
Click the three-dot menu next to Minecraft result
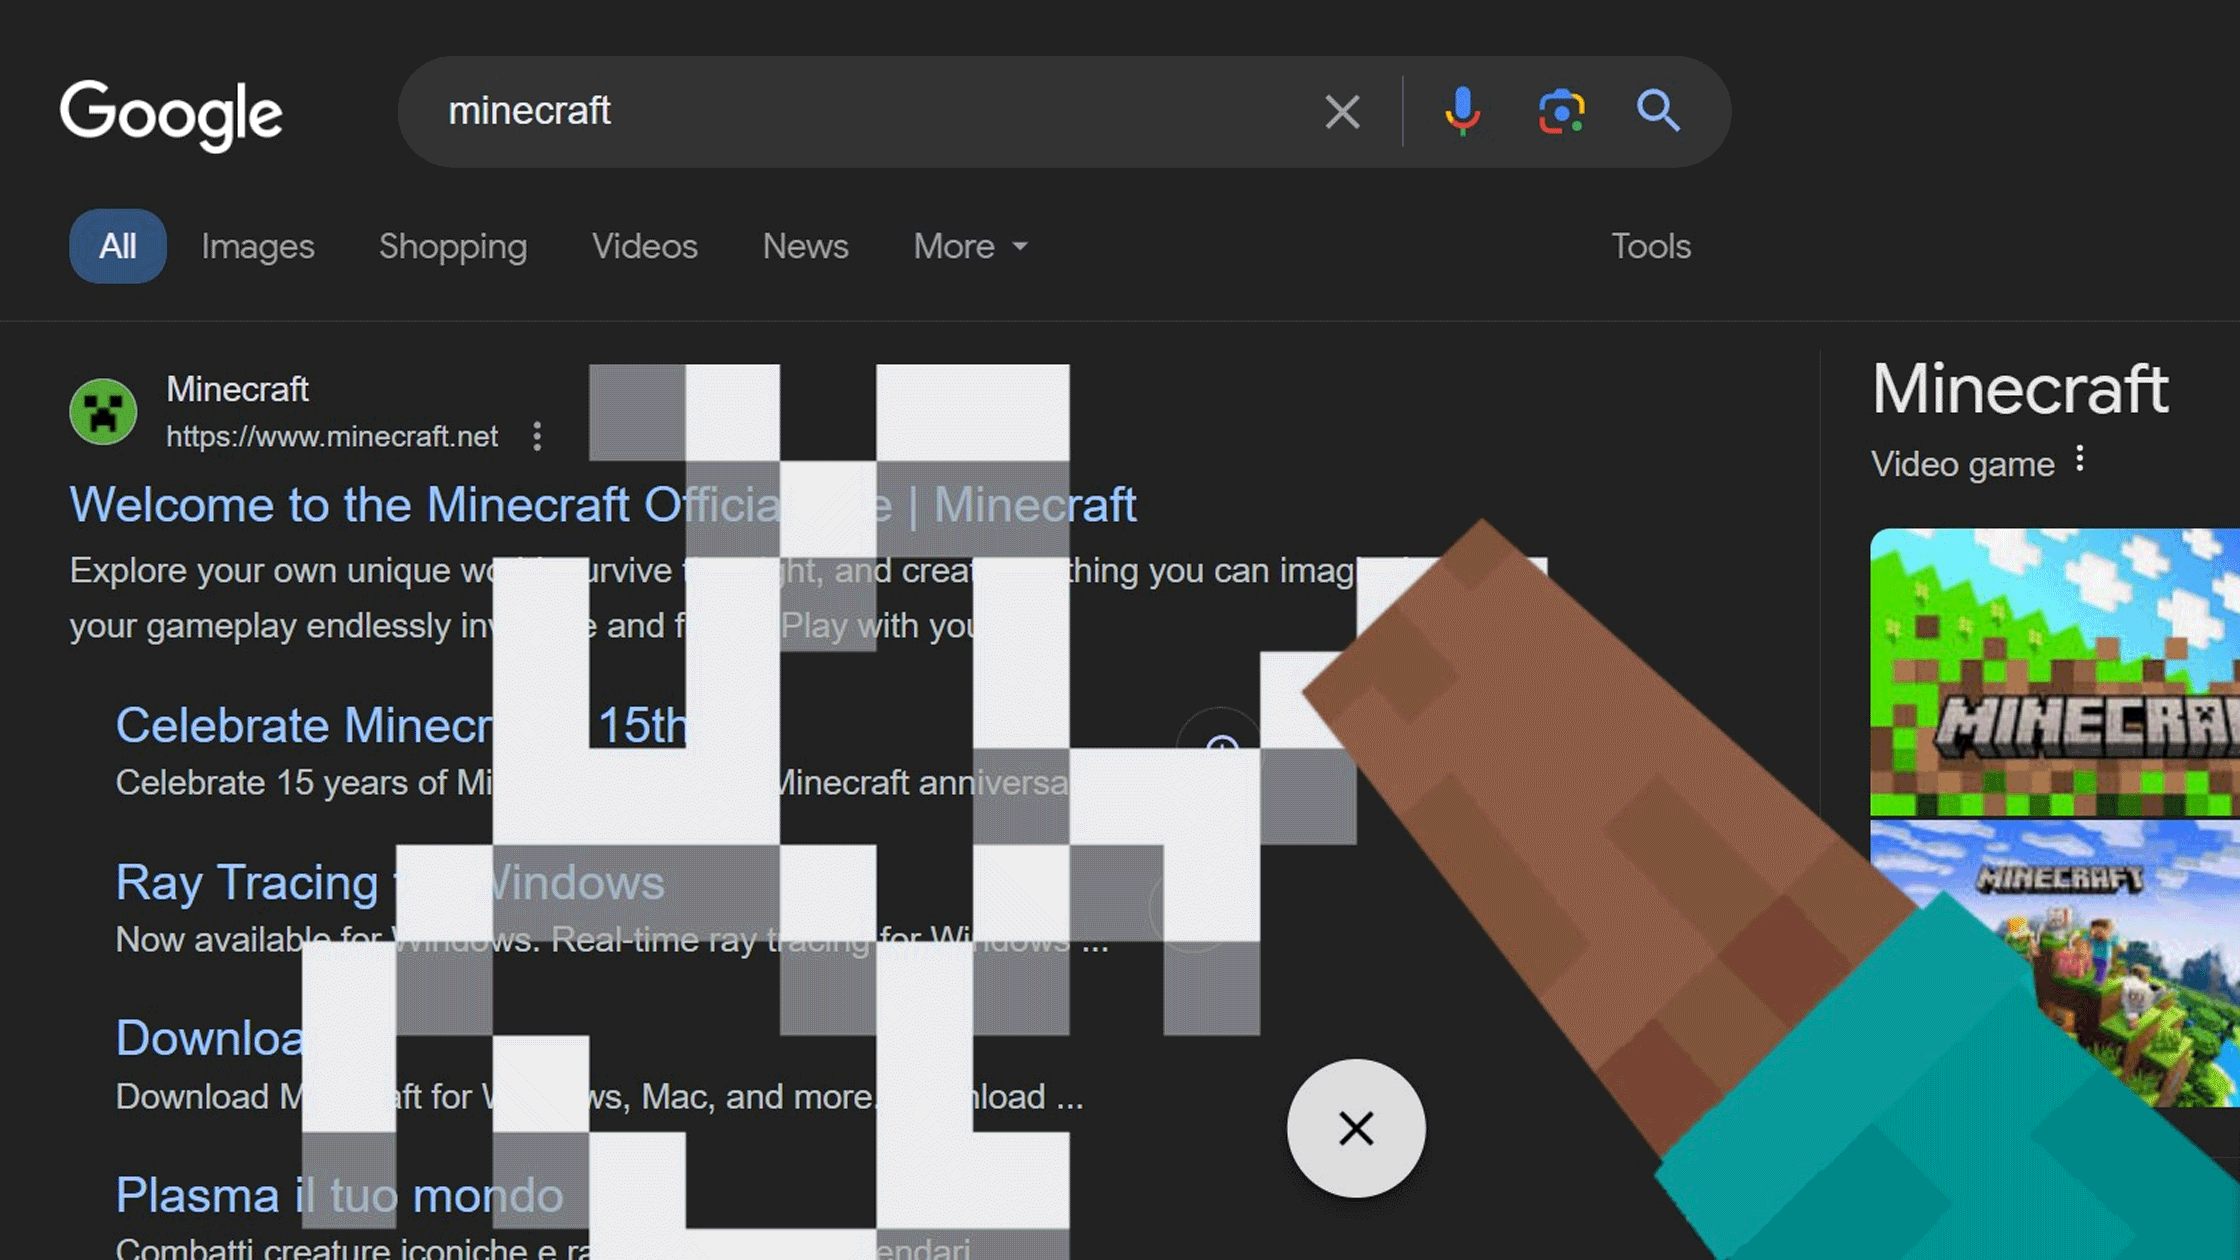[x=538, y=437]
